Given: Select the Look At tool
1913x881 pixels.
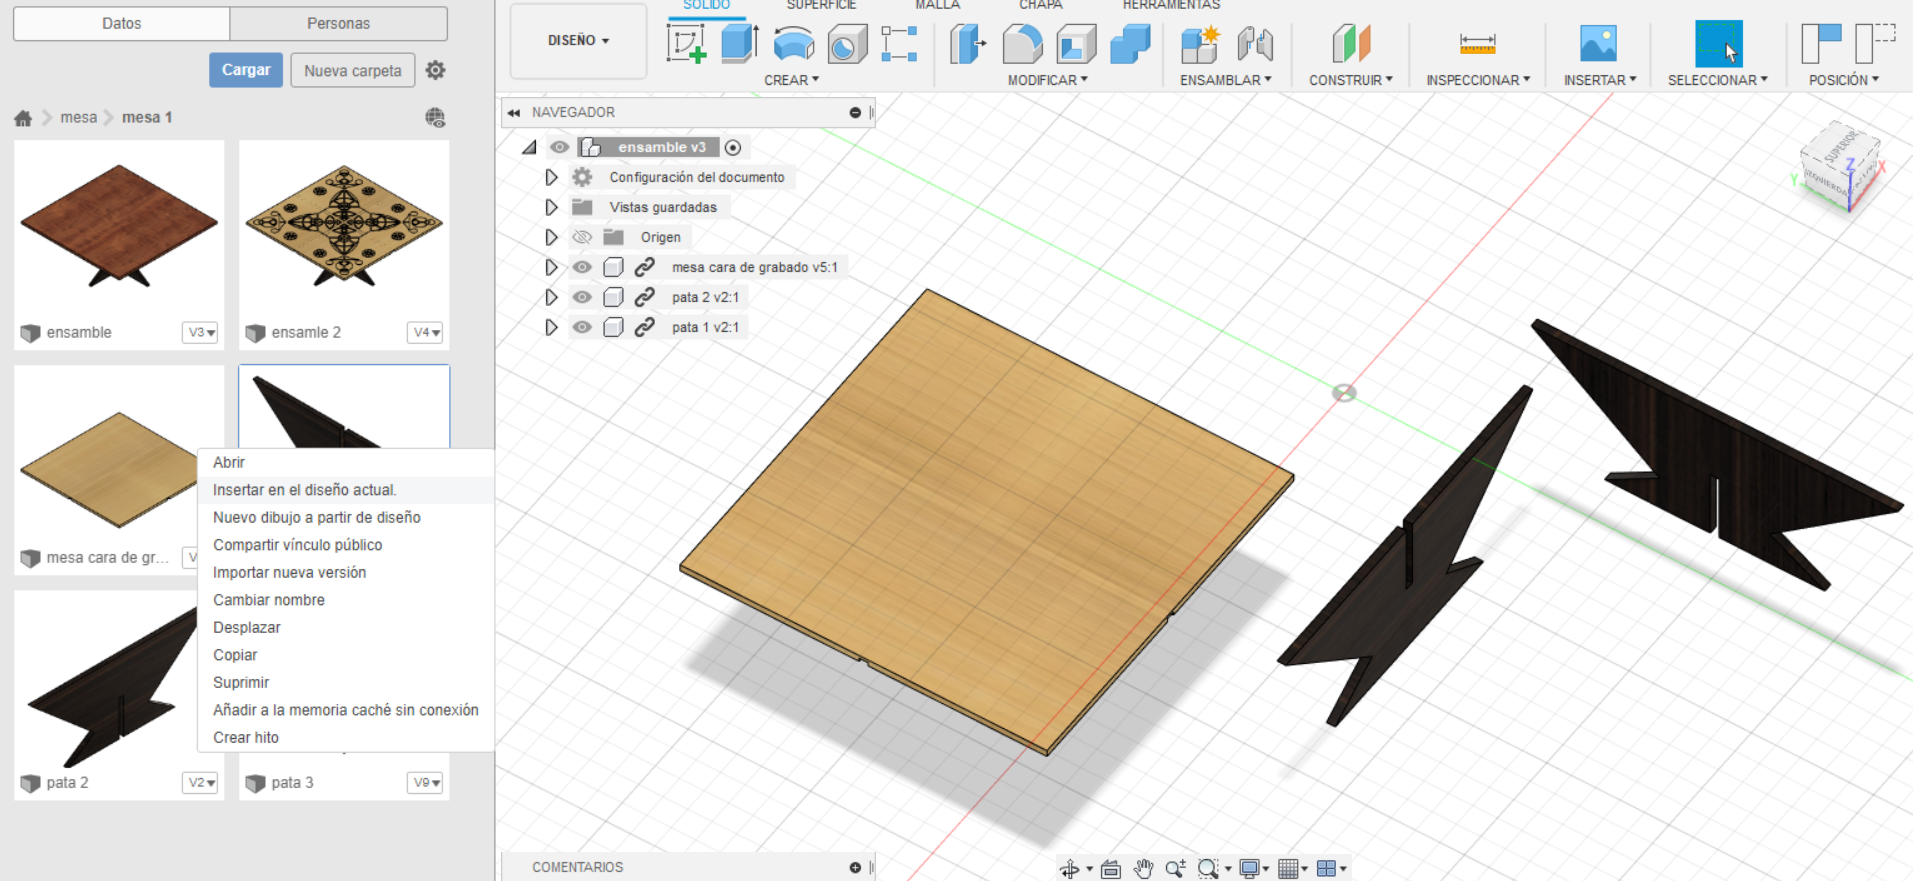Looking at the screenshot, I should point(1111,869).
